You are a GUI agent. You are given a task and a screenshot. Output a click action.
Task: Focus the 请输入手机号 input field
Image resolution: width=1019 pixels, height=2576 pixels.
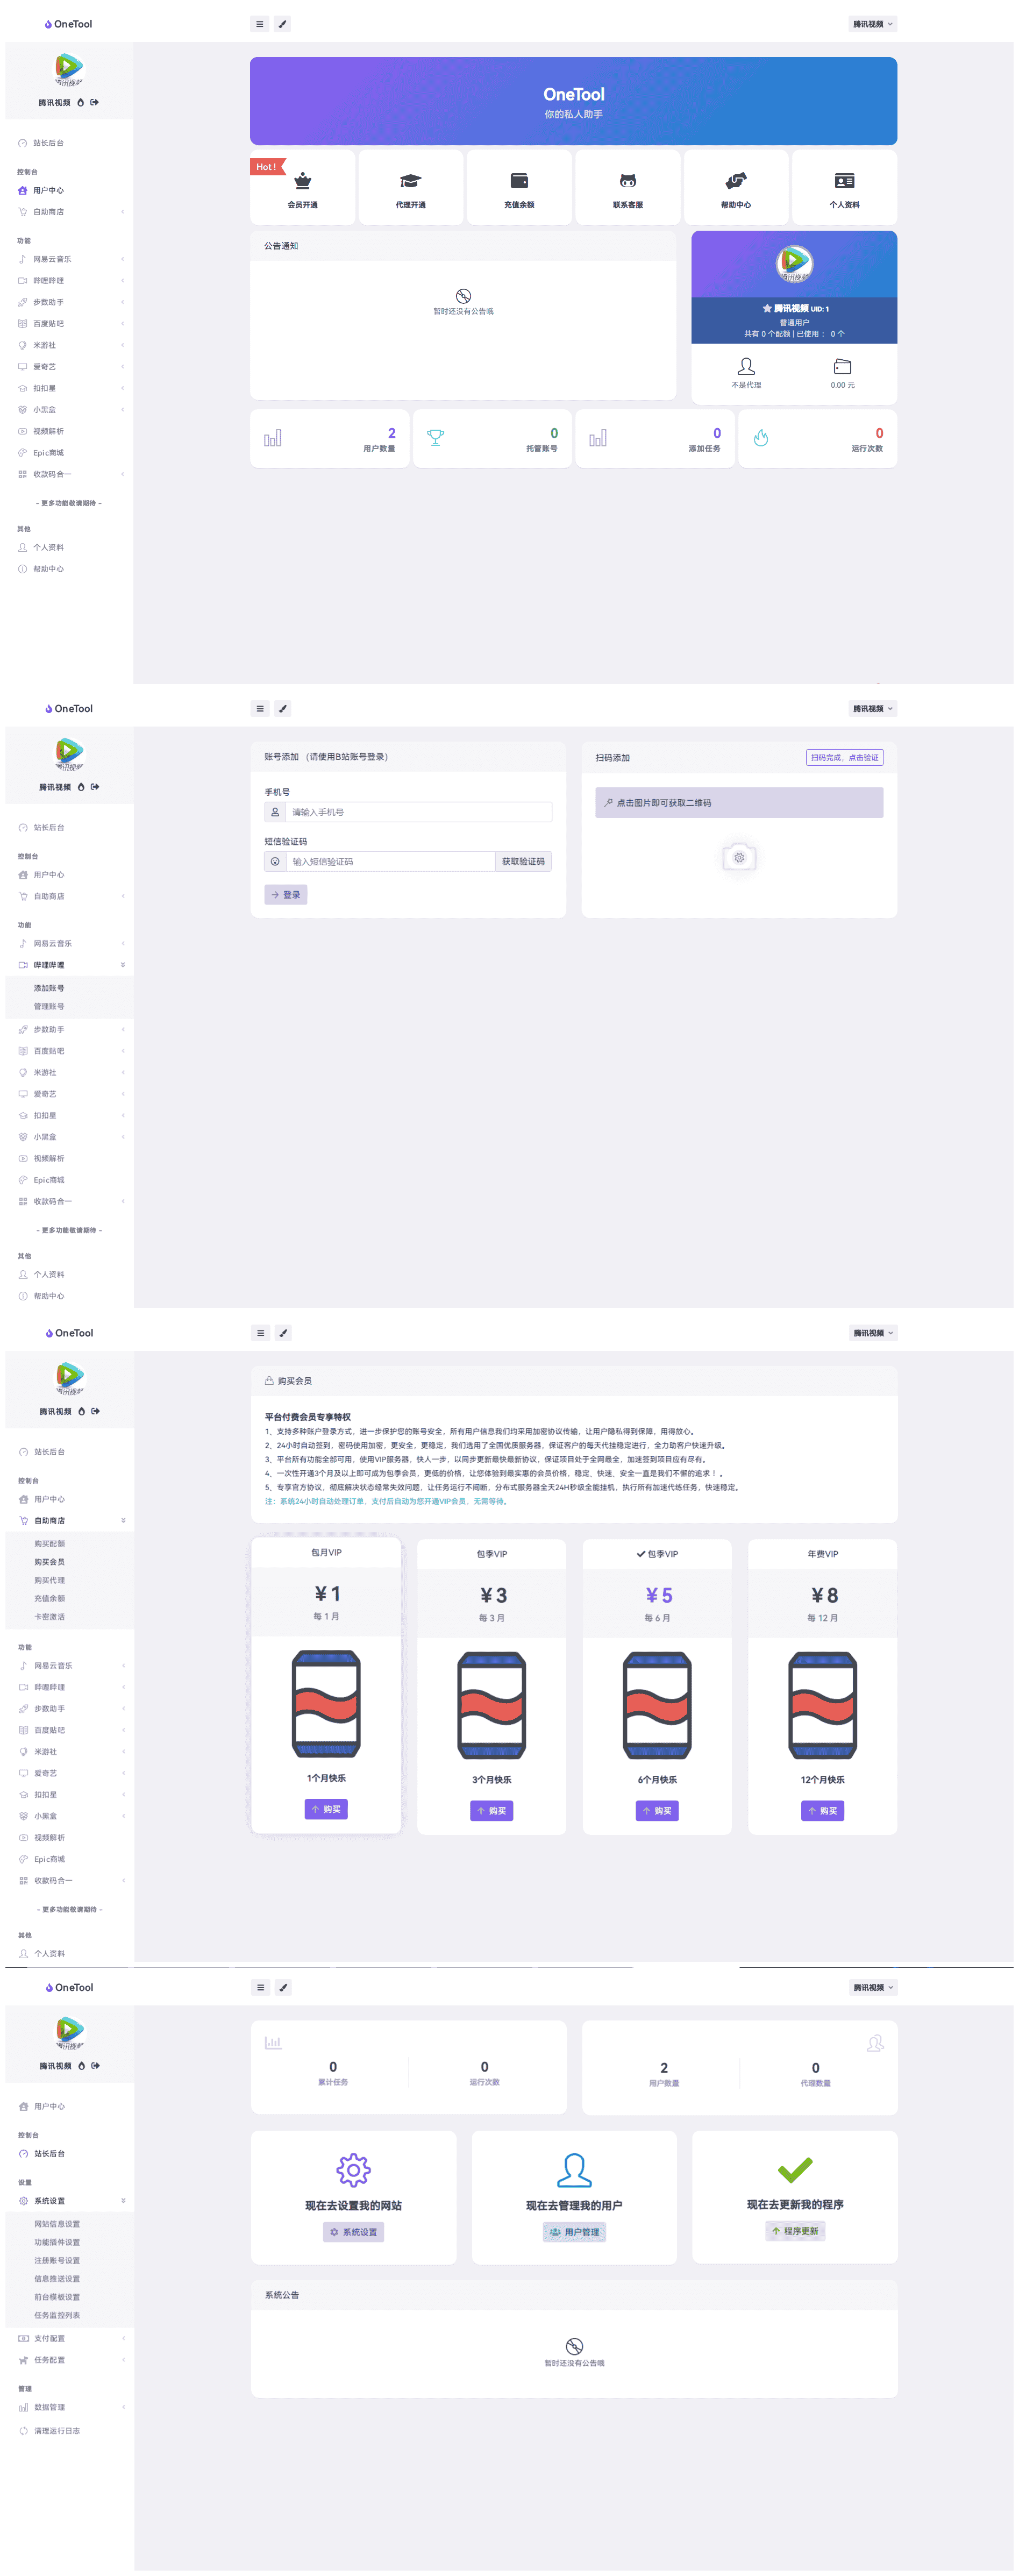(x=418, y=813)
